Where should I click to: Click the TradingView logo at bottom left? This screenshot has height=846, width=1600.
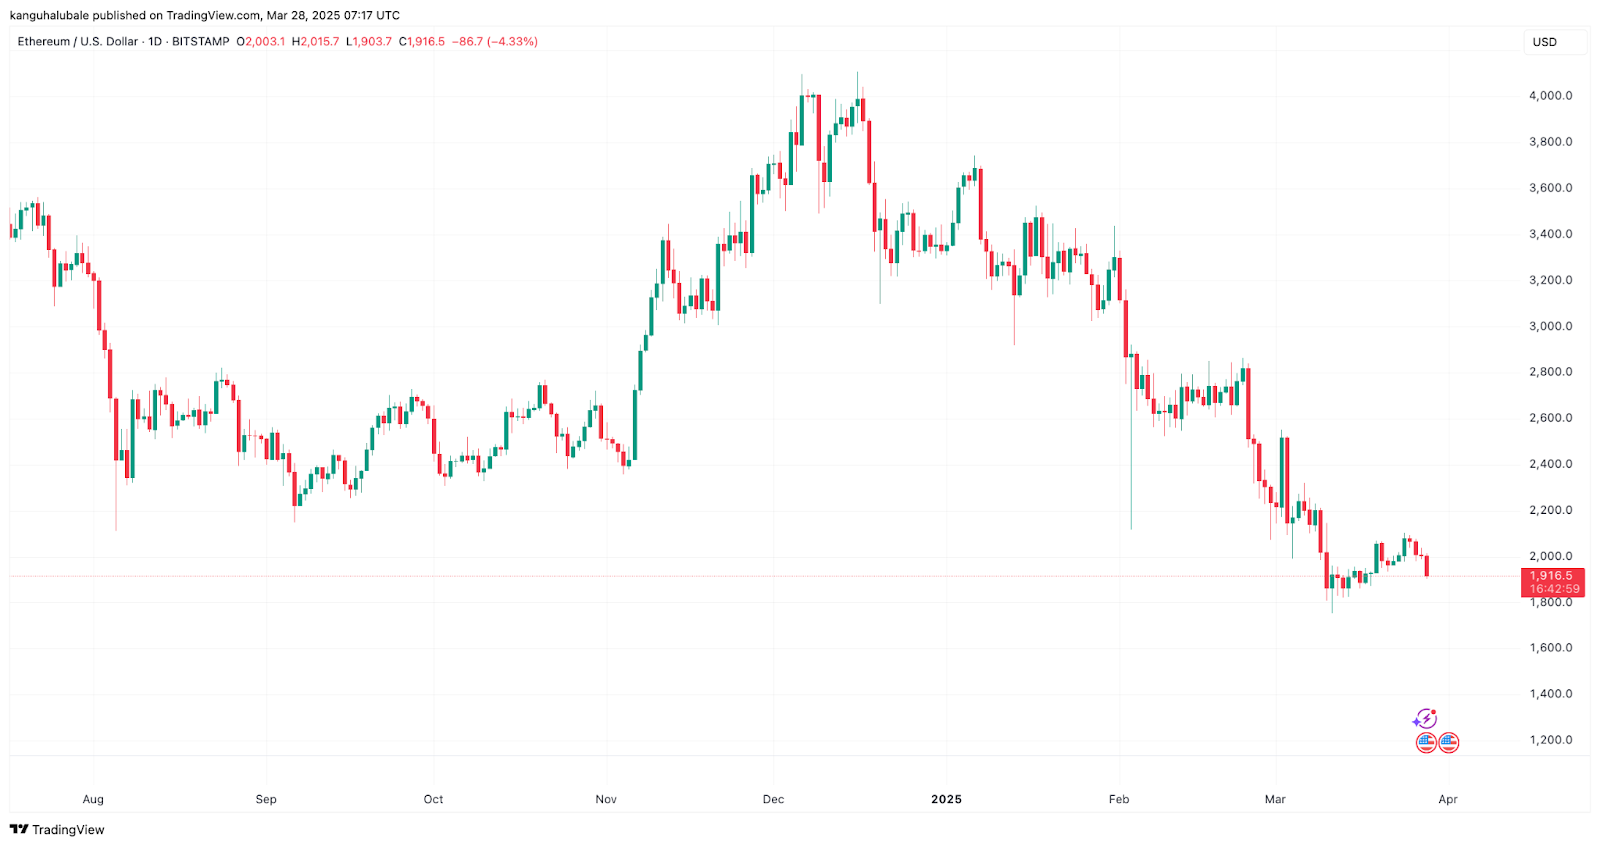(x=57, y=829)
